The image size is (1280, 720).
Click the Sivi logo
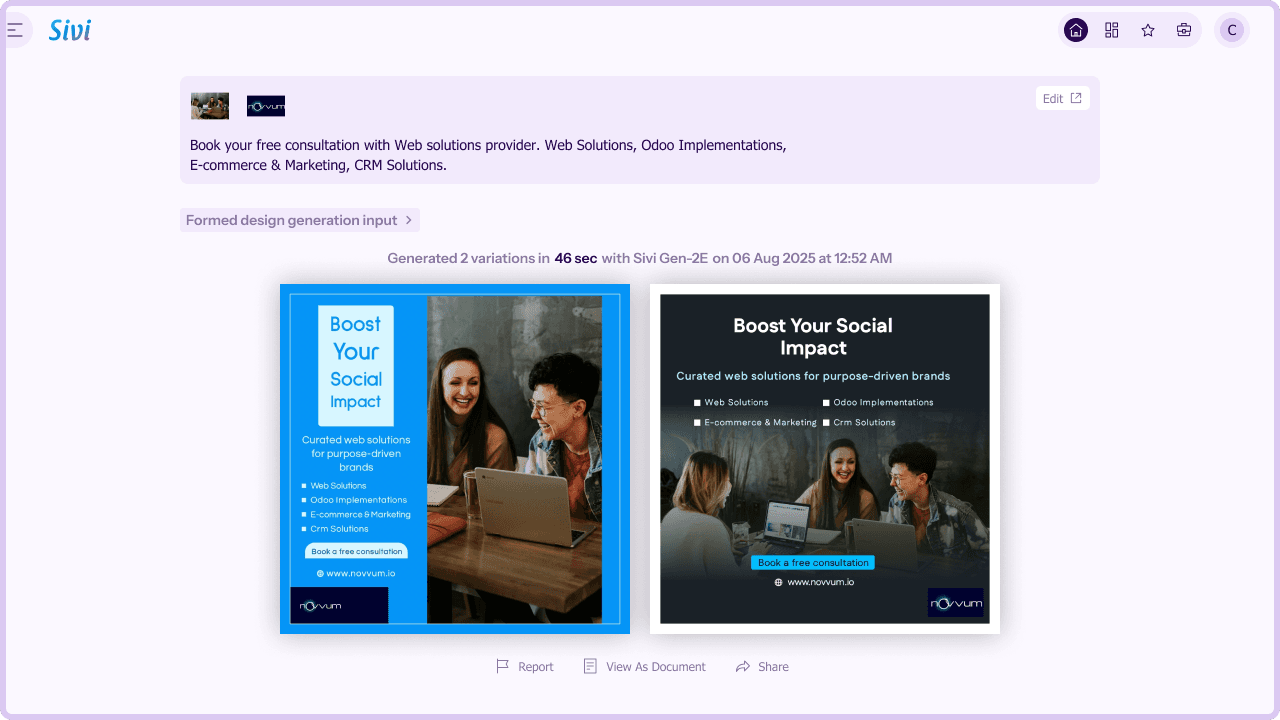(x=70, y=30)
